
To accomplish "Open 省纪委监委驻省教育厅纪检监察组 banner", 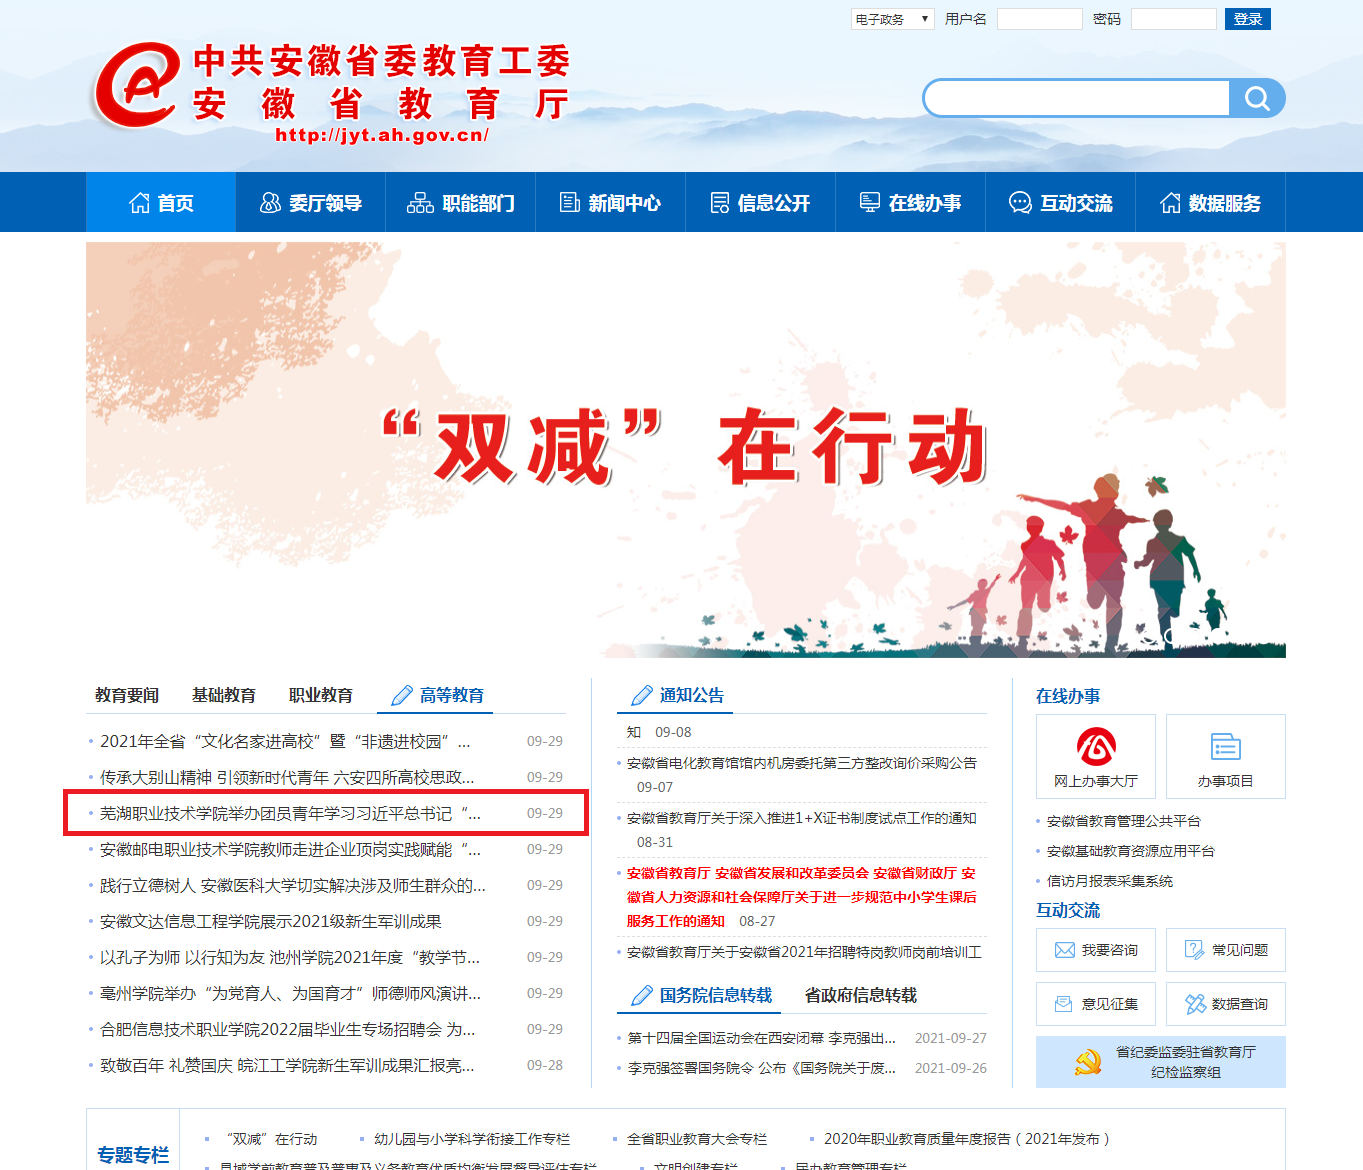I will [x=1160, y=1062].
